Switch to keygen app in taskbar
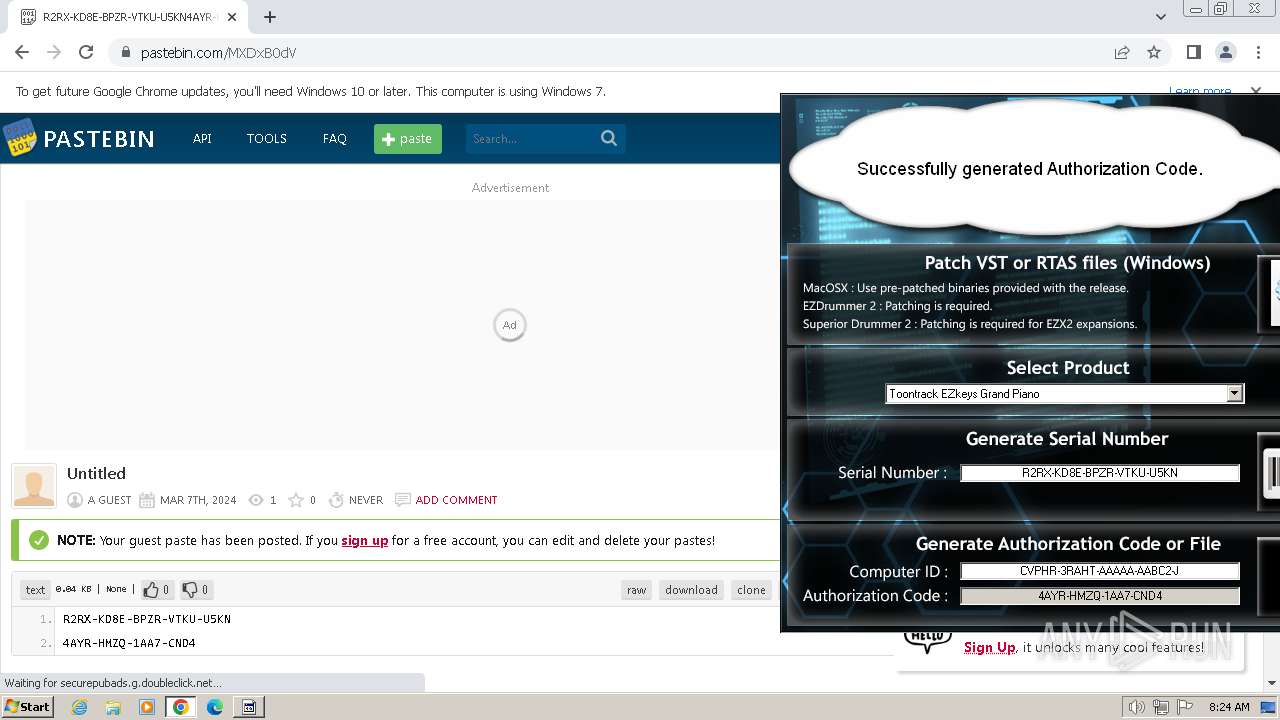Image resolution: width=1280 pixels, height=720 pixels. 249,707
